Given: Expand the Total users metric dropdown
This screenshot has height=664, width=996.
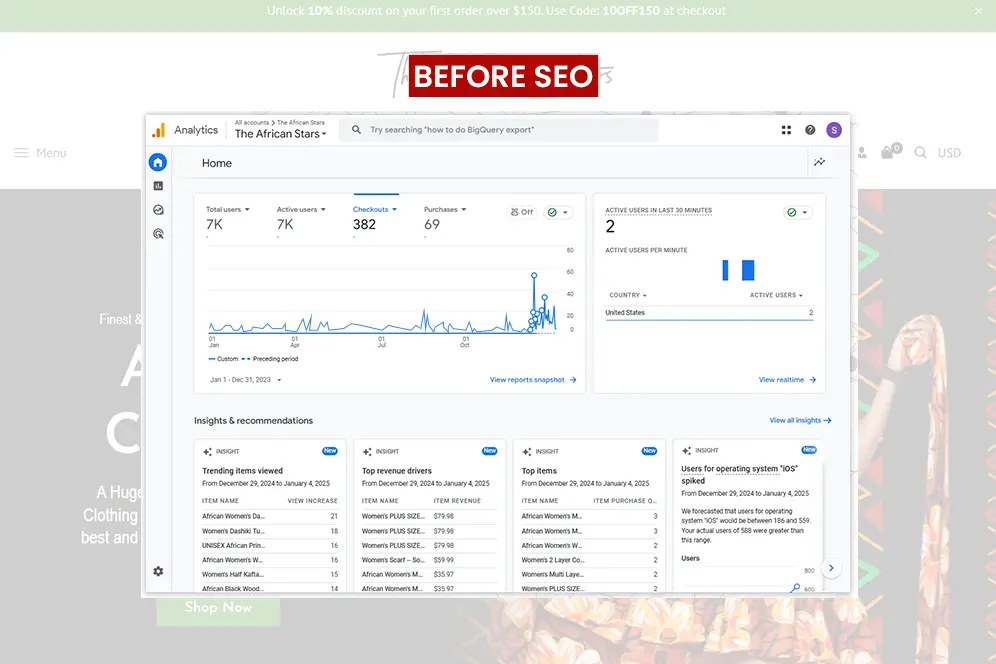Looking at the screenshot, I should coord(228,210).
